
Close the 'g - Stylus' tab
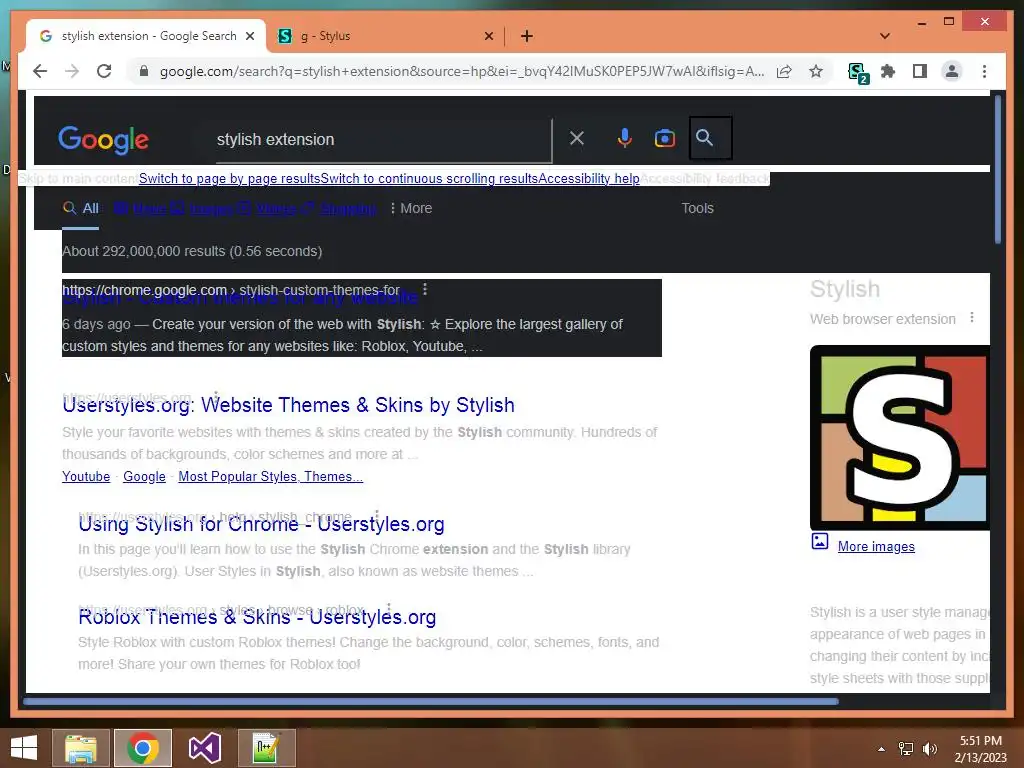(488, 36)
